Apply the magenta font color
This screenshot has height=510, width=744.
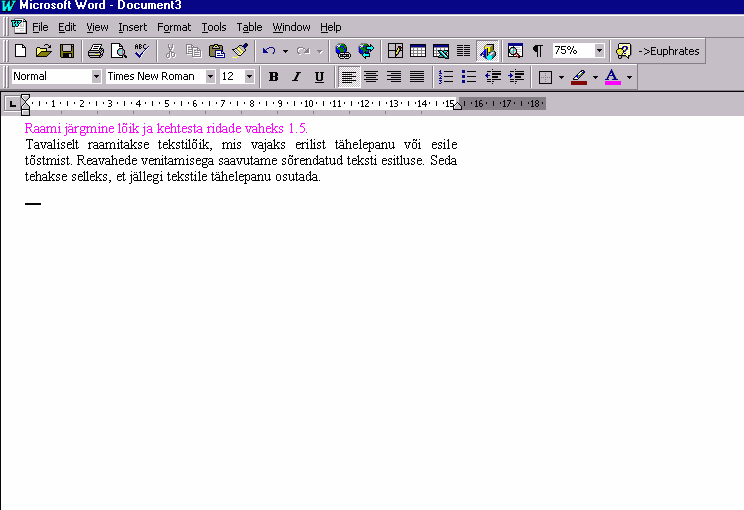[x=612, y=77]
